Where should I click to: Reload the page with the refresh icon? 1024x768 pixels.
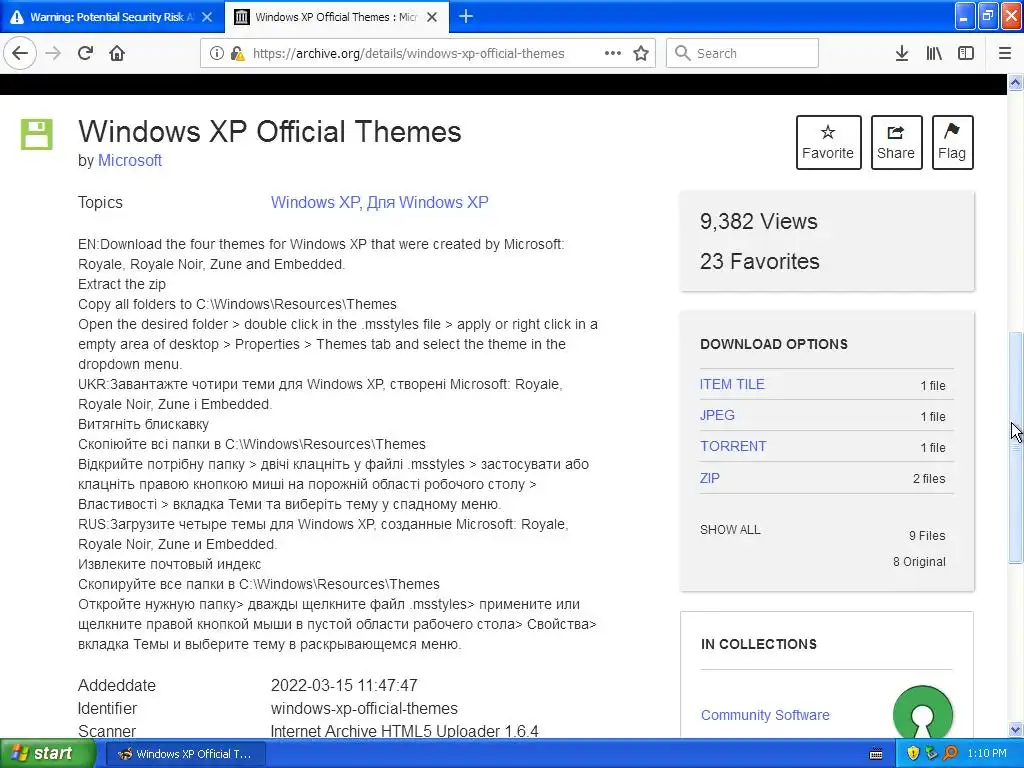pos(86,53)
